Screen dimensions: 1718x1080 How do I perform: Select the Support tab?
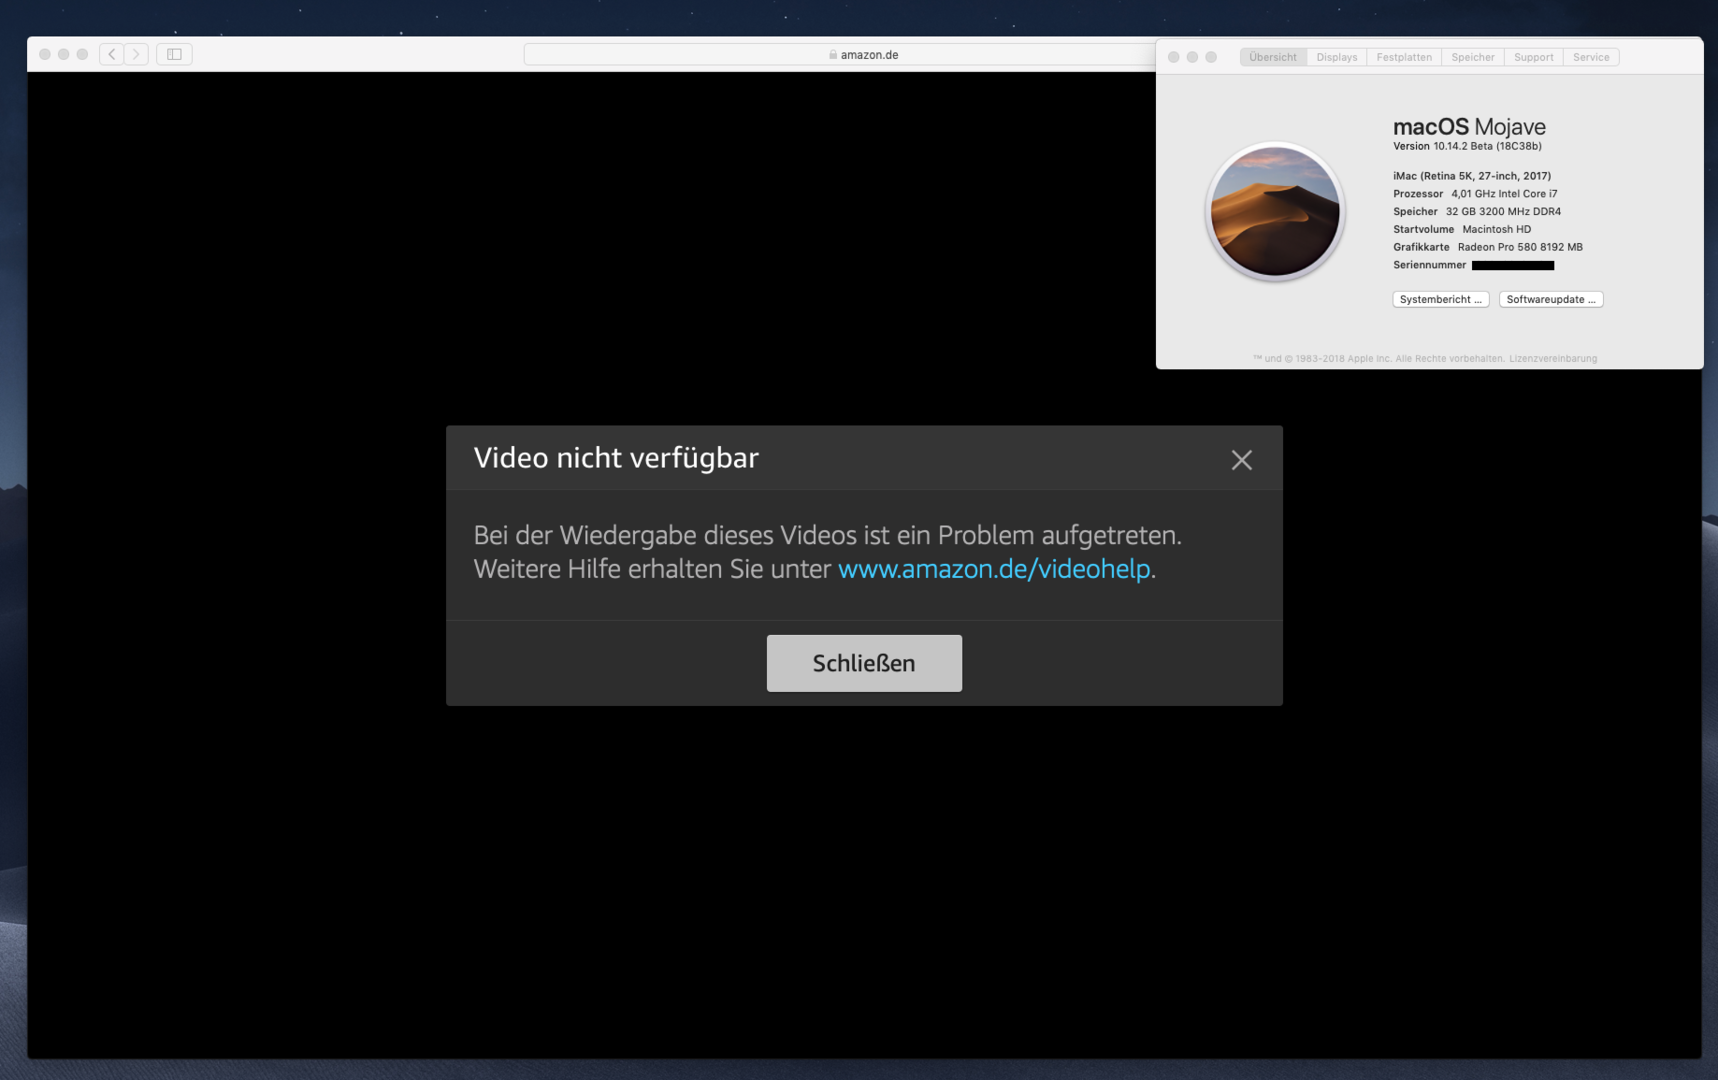pyautogui.click(x=1534, y=57)
